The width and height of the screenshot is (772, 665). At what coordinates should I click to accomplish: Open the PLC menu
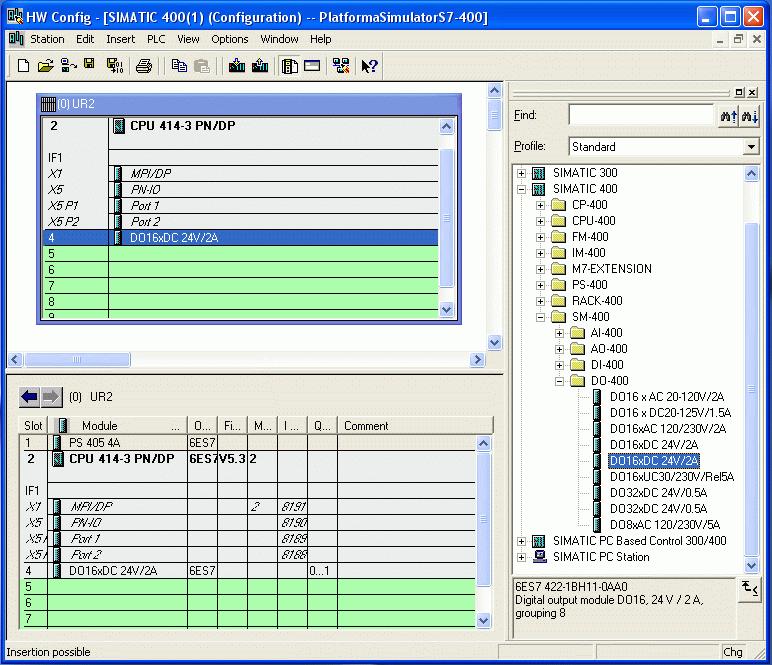(156, 39)
